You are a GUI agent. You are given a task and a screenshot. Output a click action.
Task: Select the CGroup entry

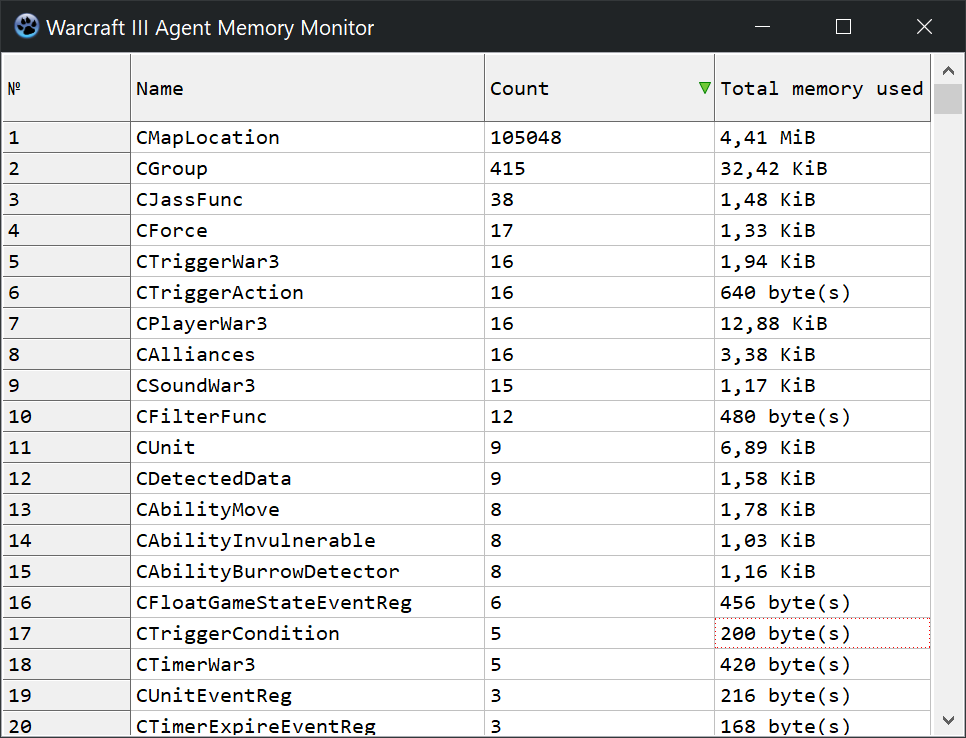click(x=171, y=169)
